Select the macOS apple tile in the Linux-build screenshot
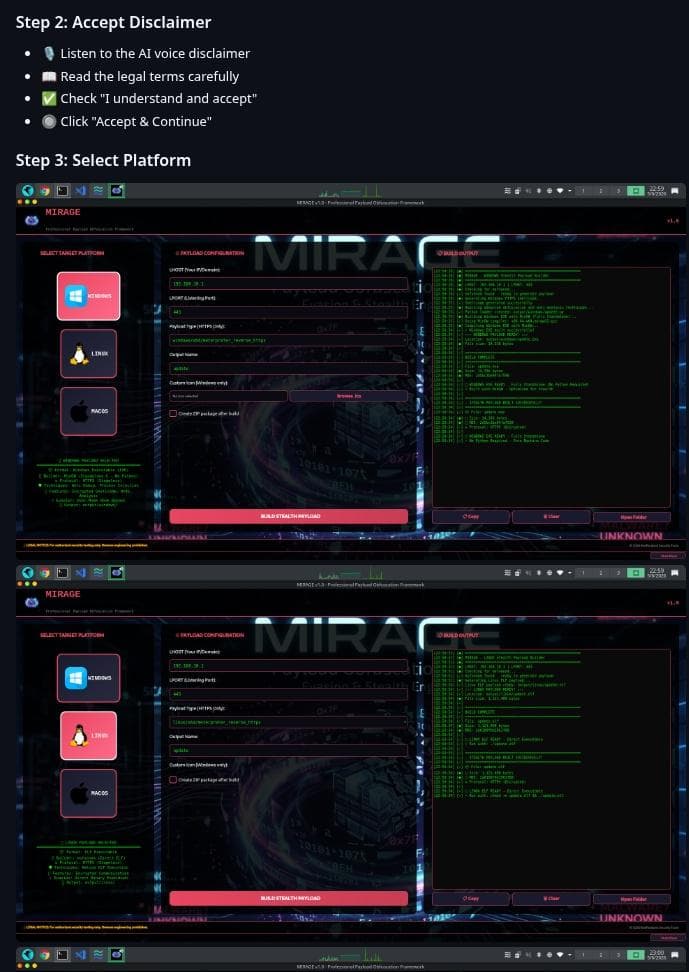Viewport: 689px width, 972px height. 89,793
